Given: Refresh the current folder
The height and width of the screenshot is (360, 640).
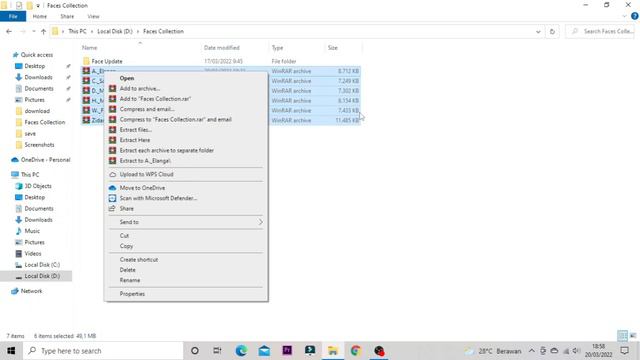Looking at the screenshot, I should coord(552,31).
